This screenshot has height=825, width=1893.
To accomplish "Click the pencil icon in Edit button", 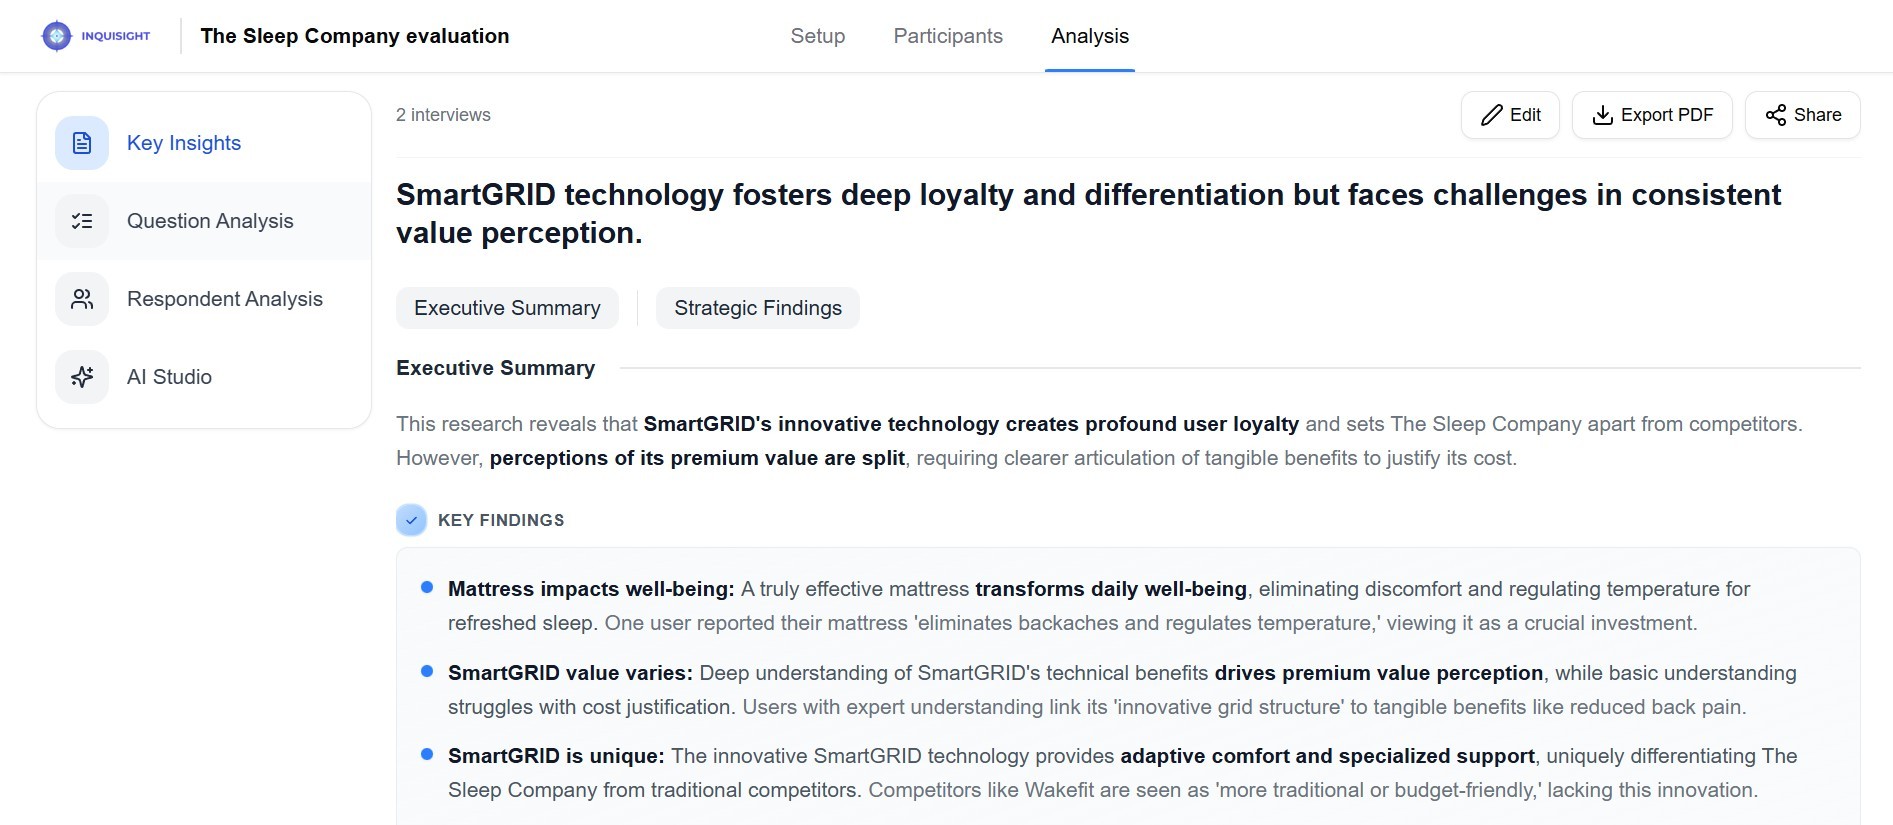I will click(1491, 115).
